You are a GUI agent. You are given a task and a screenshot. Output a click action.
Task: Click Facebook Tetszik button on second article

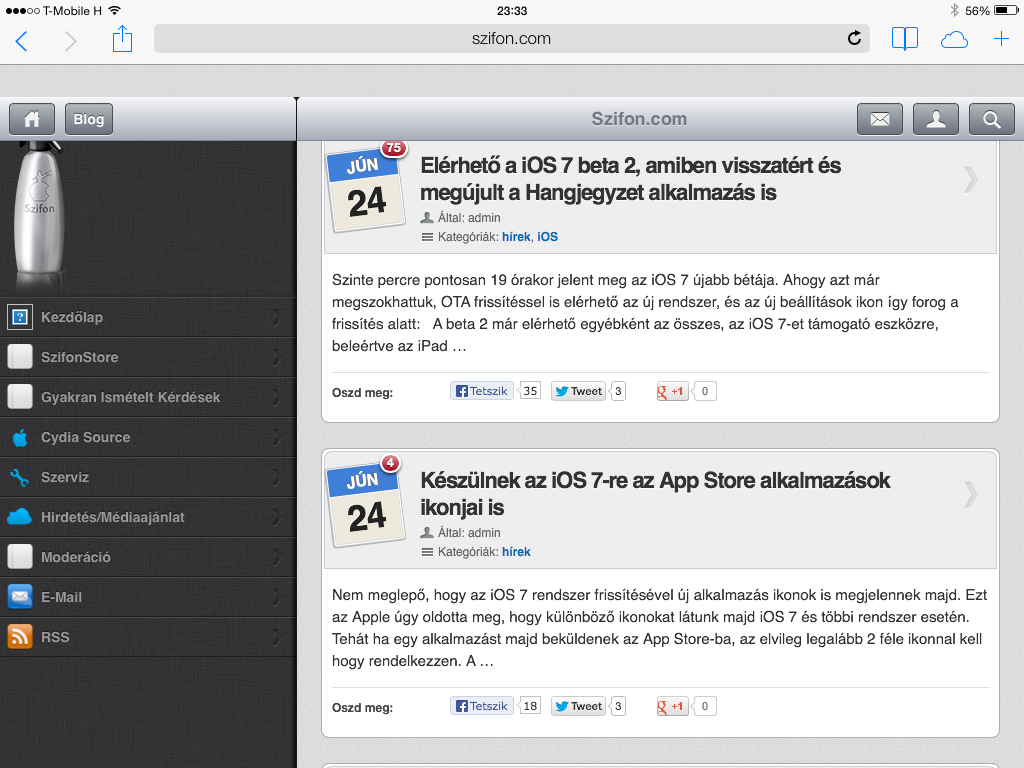tap(482, 706)
